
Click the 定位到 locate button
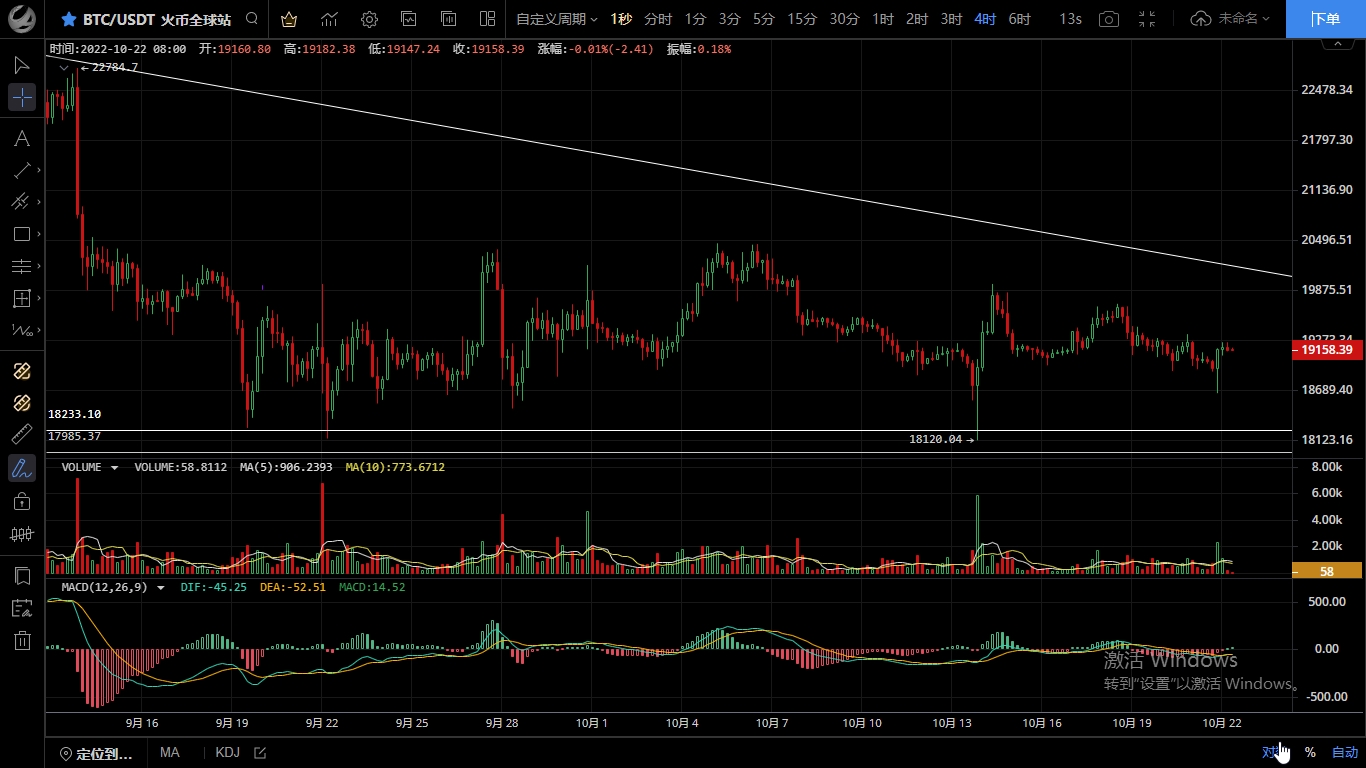click(x=97, y=753)
